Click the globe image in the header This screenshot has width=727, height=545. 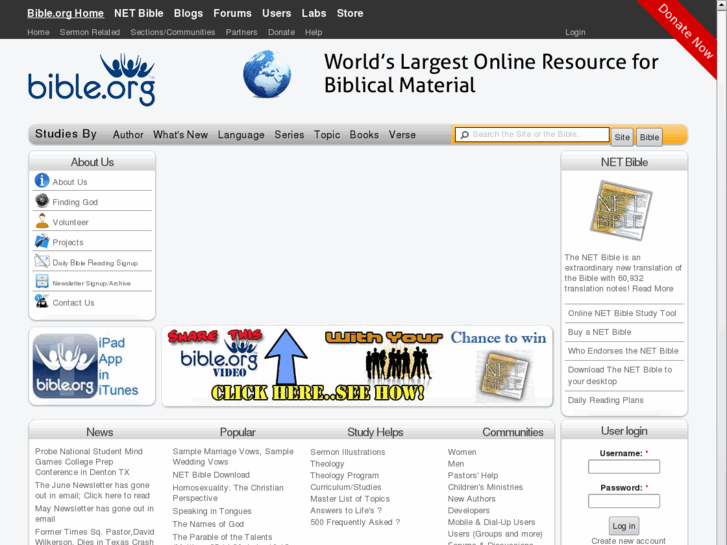point(267,74)
